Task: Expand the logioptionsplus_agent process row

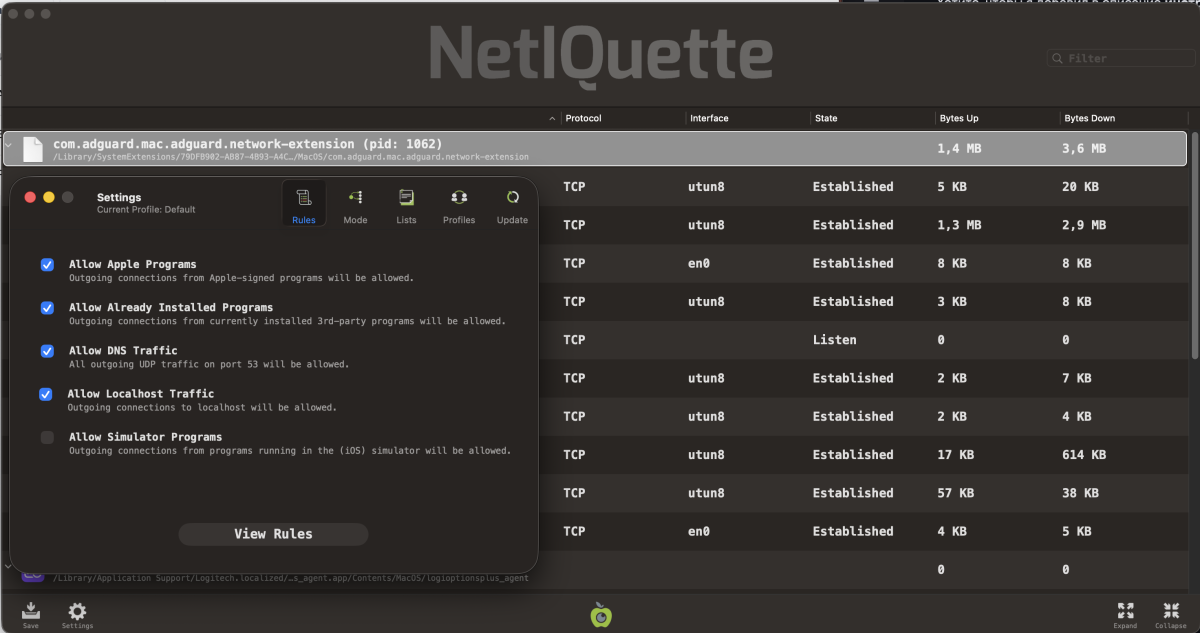Action: (x=9, y=566)
